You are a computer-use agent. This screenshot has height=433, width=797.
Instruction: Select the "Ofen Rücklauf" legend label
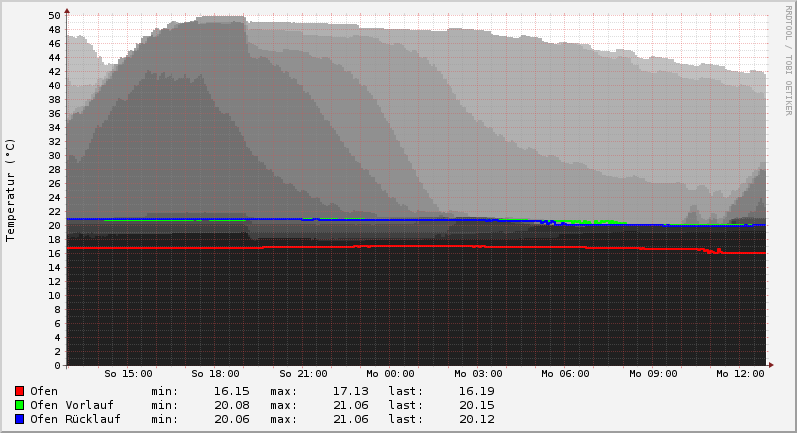[75, 419]
